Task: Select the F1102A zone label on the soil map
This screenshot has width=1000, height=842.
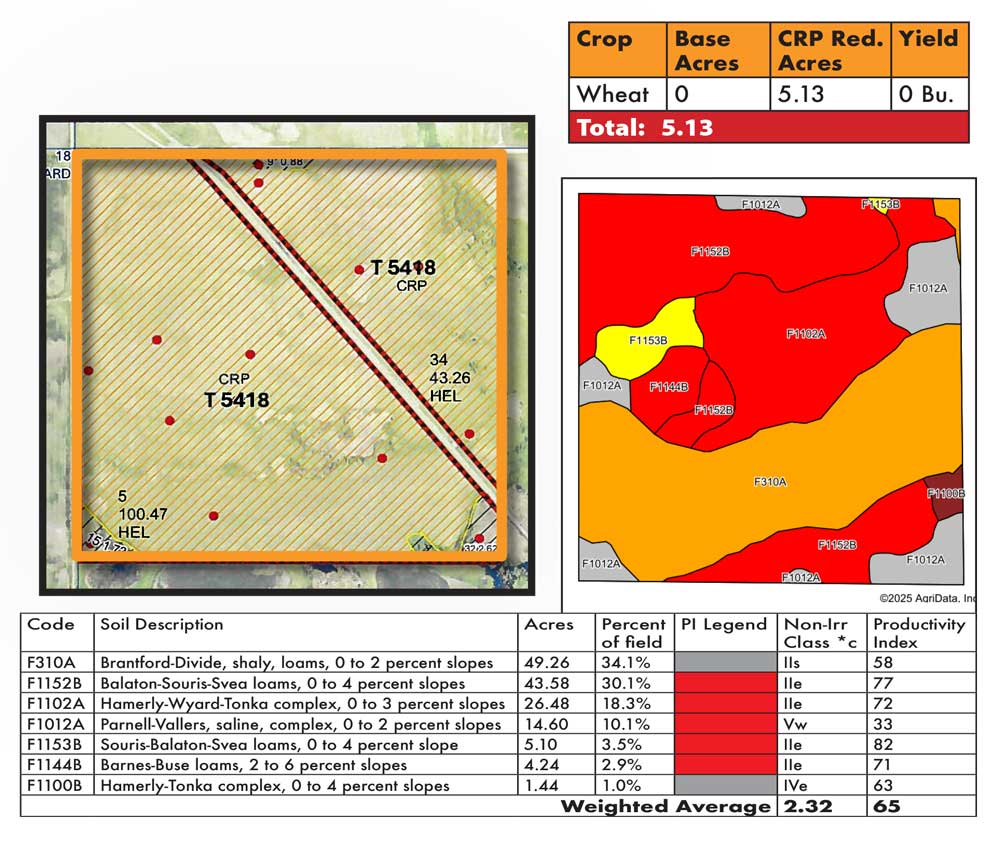Action: click(x=806, y=334)
